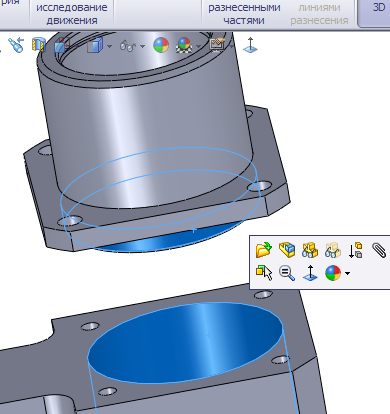Open the Appearances dropdown arrow in the context toolbar

[347, 273]
